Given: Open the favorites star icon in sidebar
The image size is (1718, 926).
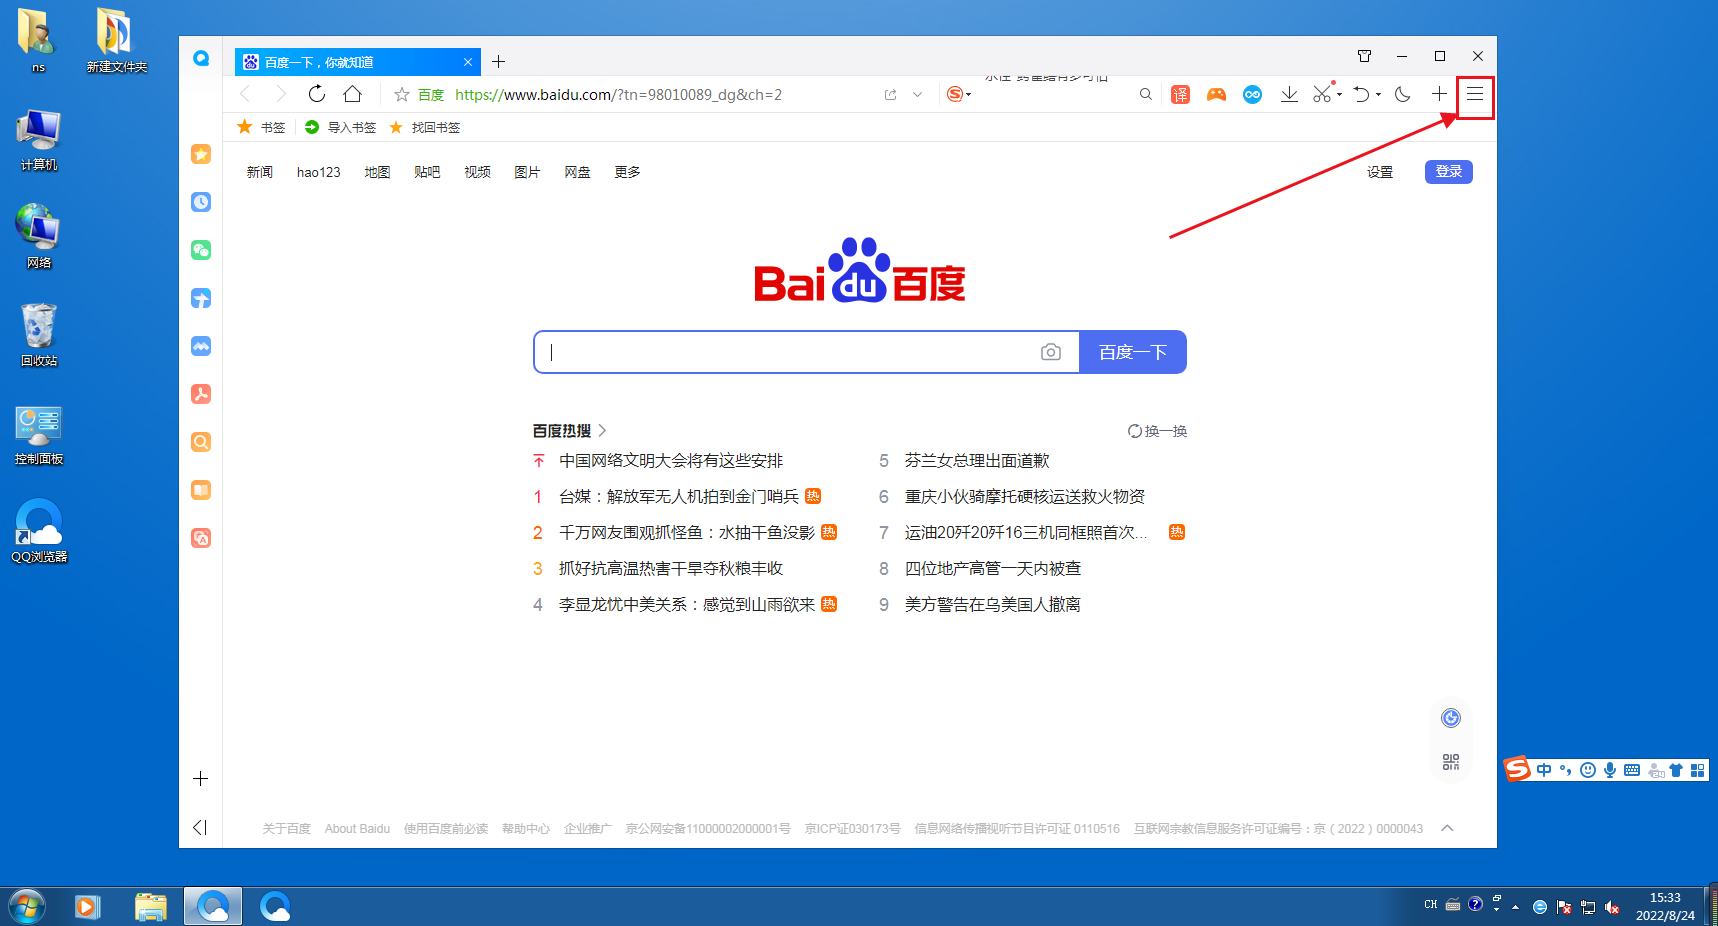Looking at the screenshot, I should [x=201, y=154].
